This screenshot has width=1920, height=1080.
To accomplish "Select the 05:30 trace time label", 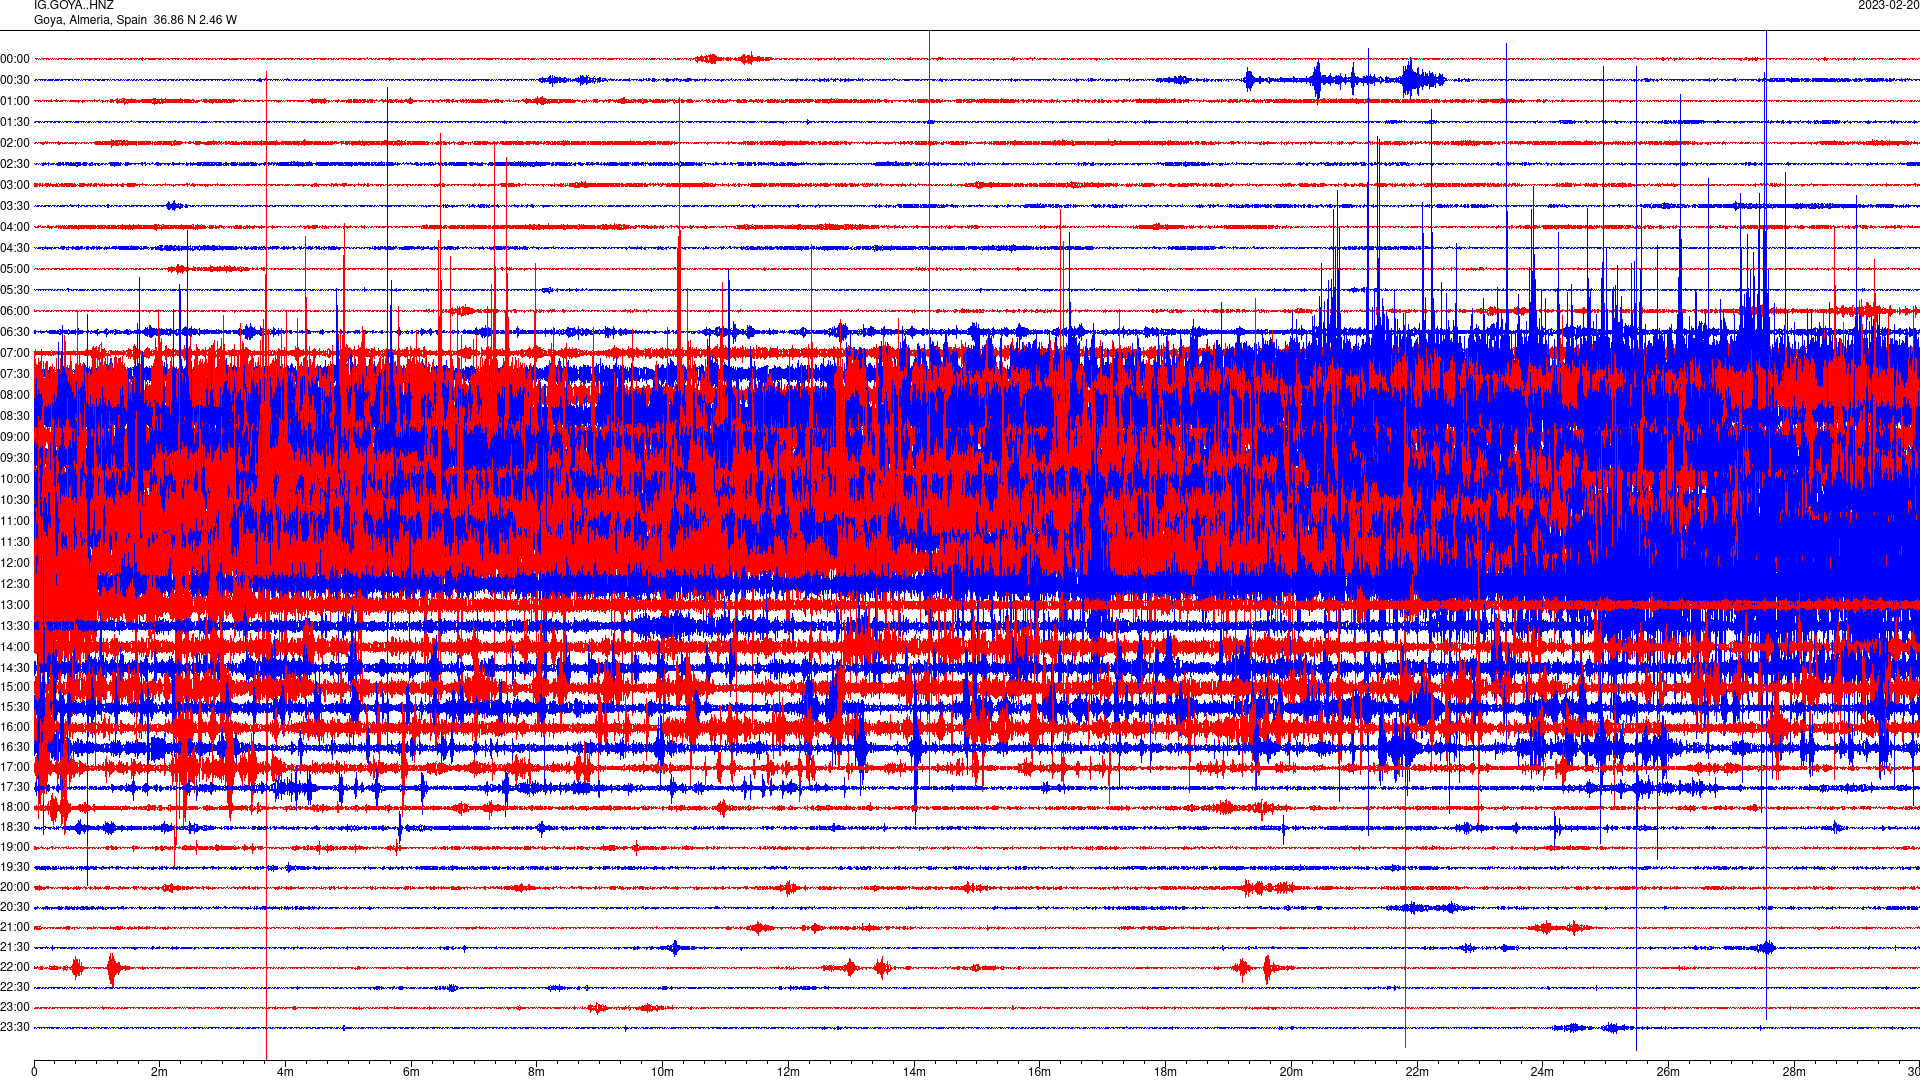I will pos(15,290).
